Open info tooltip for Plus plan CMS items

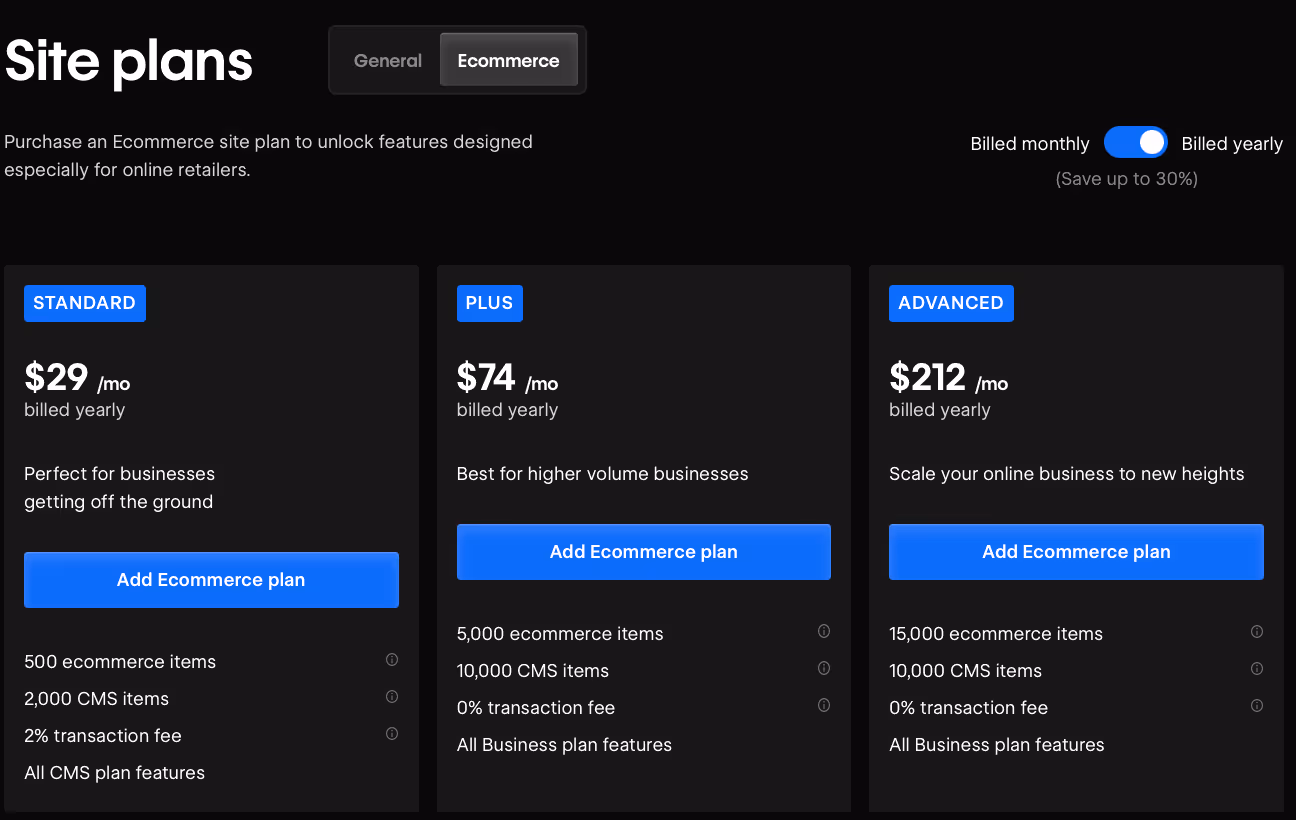(824, 668)
